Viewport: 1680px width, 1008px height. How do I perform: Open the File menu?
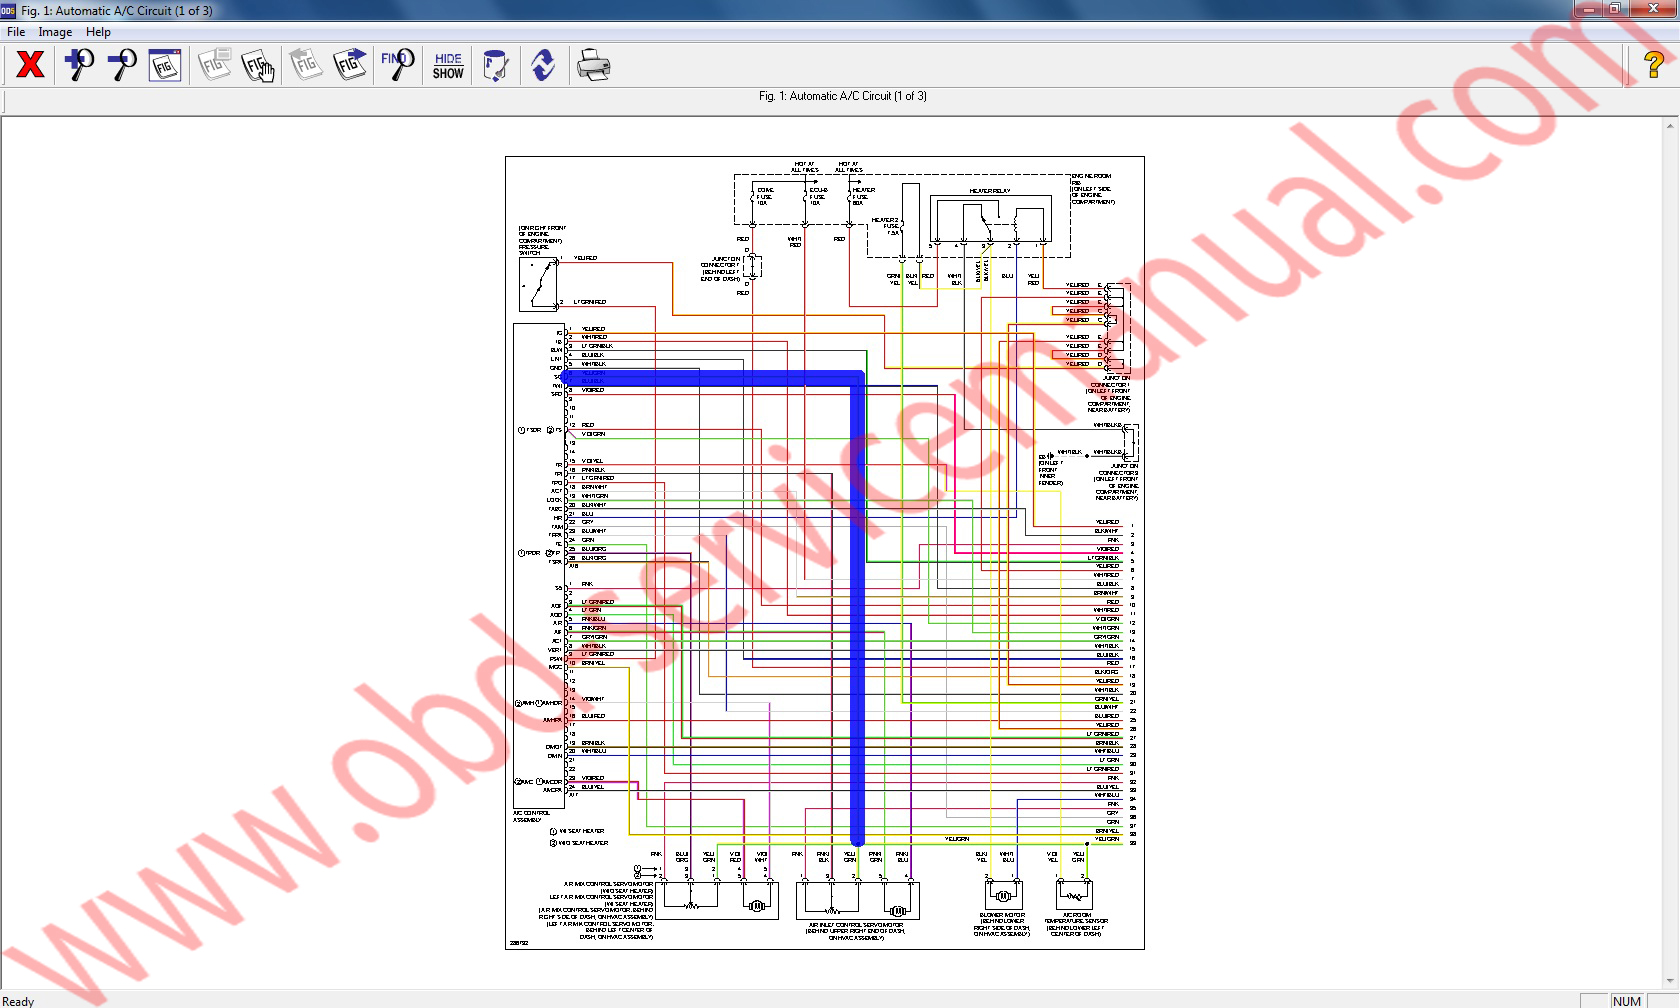pos(15,31)
